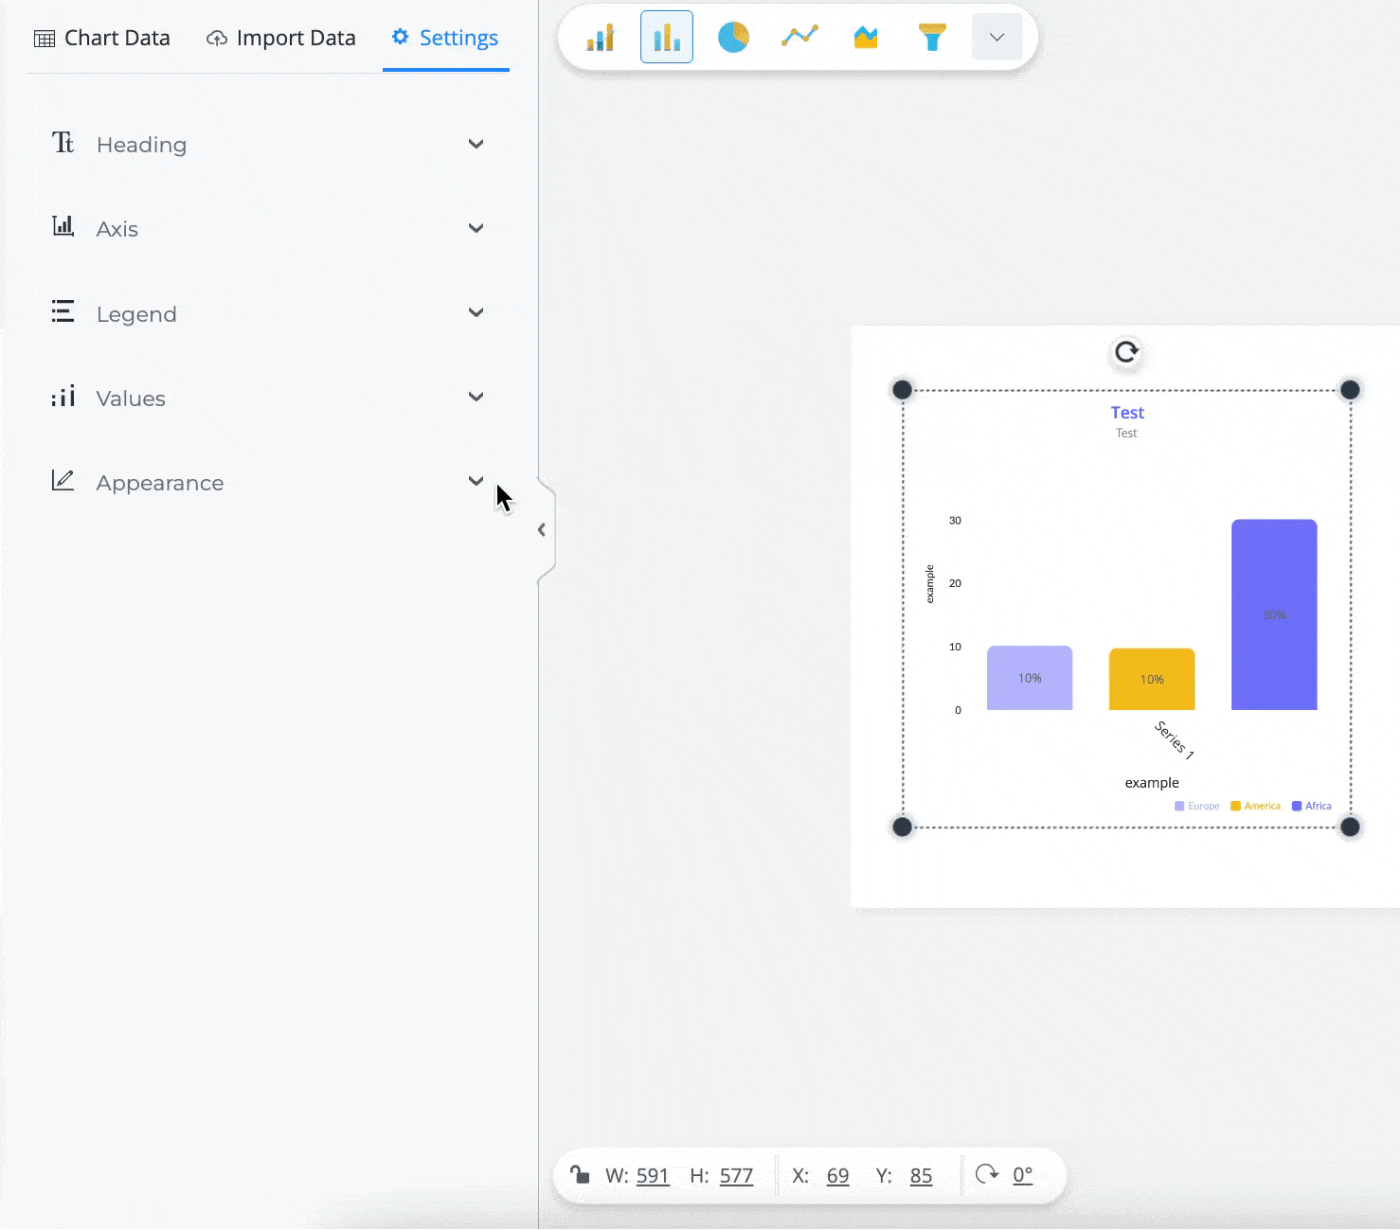Select the column chart type icon

pos(666,37)
